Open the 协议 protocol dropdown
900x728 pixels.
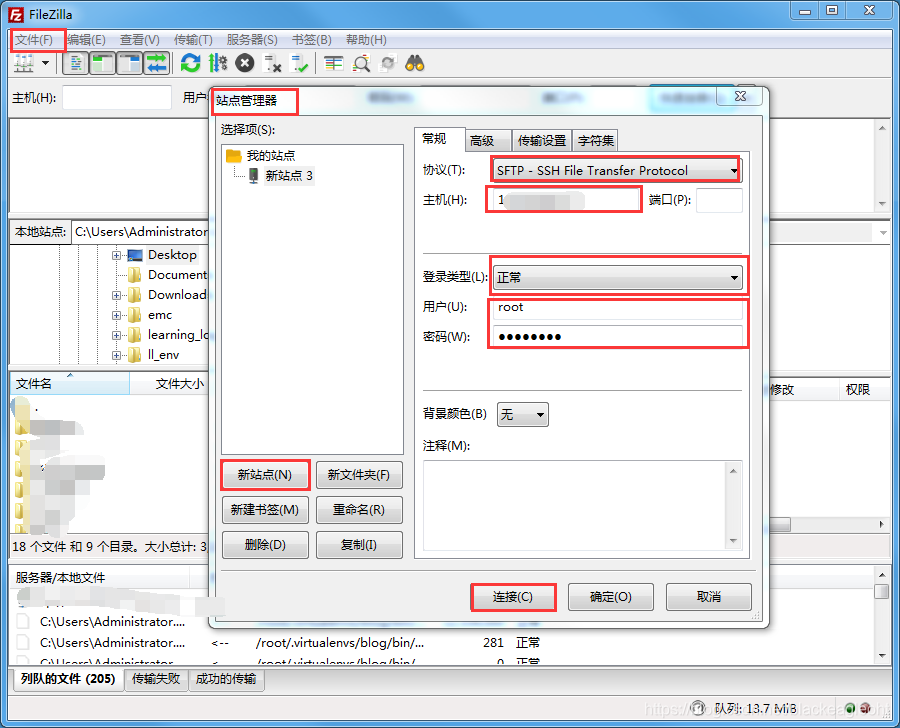pyautogui.click(x=617, y=171)
